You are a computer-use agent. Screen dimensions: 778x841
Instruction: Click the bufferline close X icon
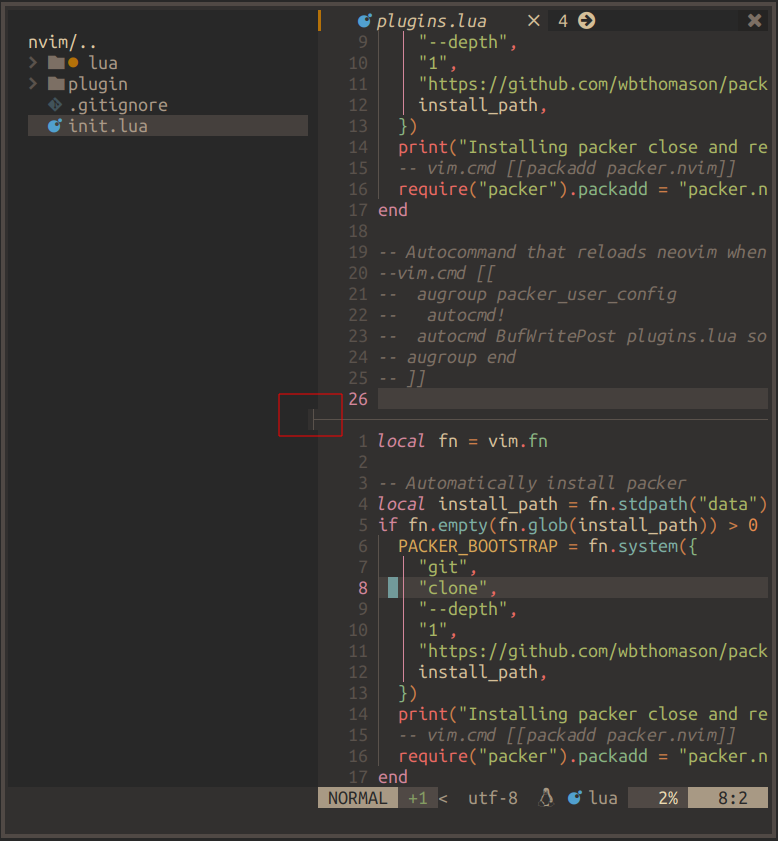754,21
